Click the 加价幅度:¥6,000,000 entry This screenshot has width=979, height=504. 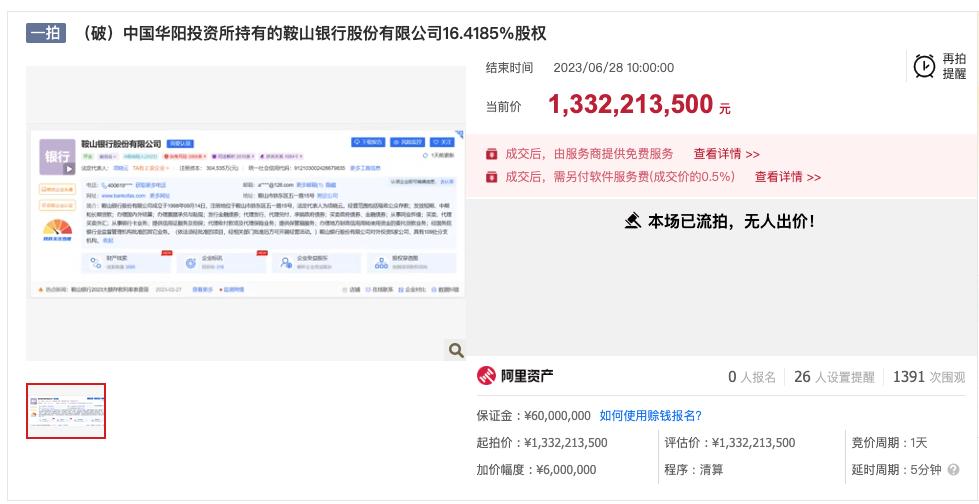(536, 470)
